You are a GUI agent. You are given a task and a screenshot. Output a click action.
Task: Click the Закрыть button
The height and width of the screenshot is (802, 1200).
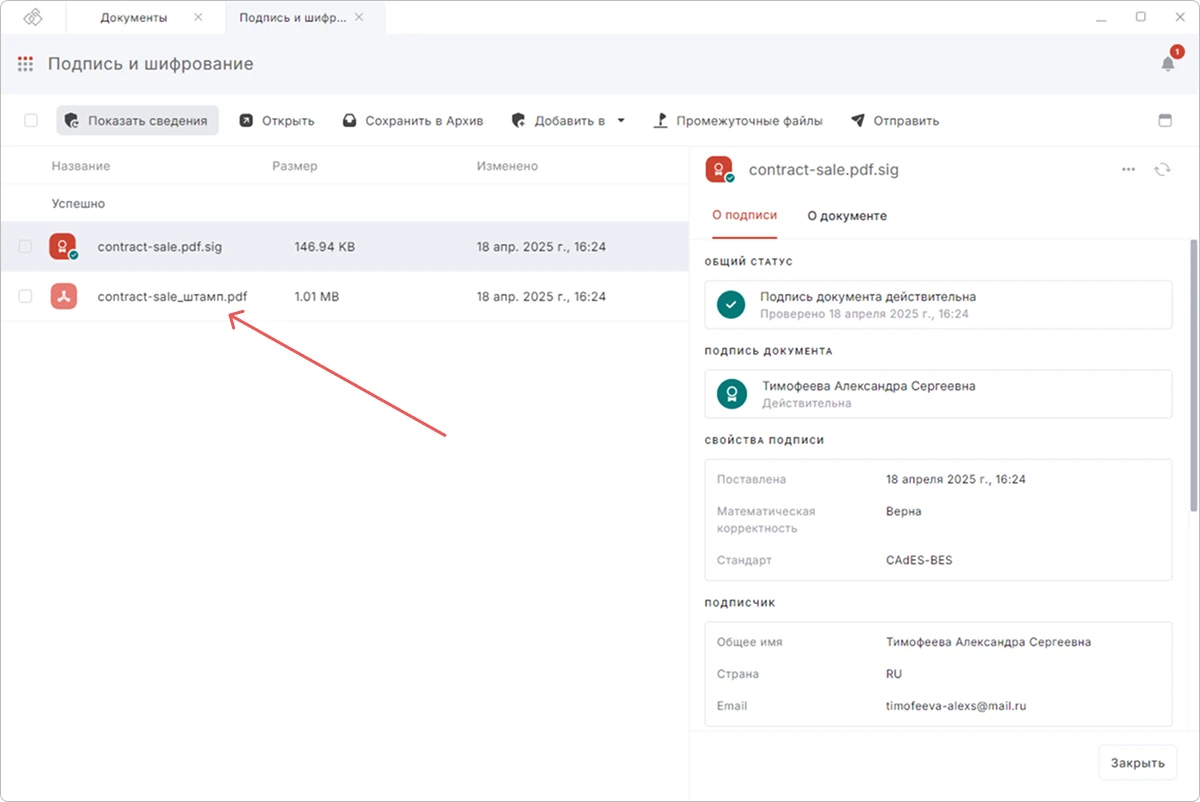[x=1137, y=762]
